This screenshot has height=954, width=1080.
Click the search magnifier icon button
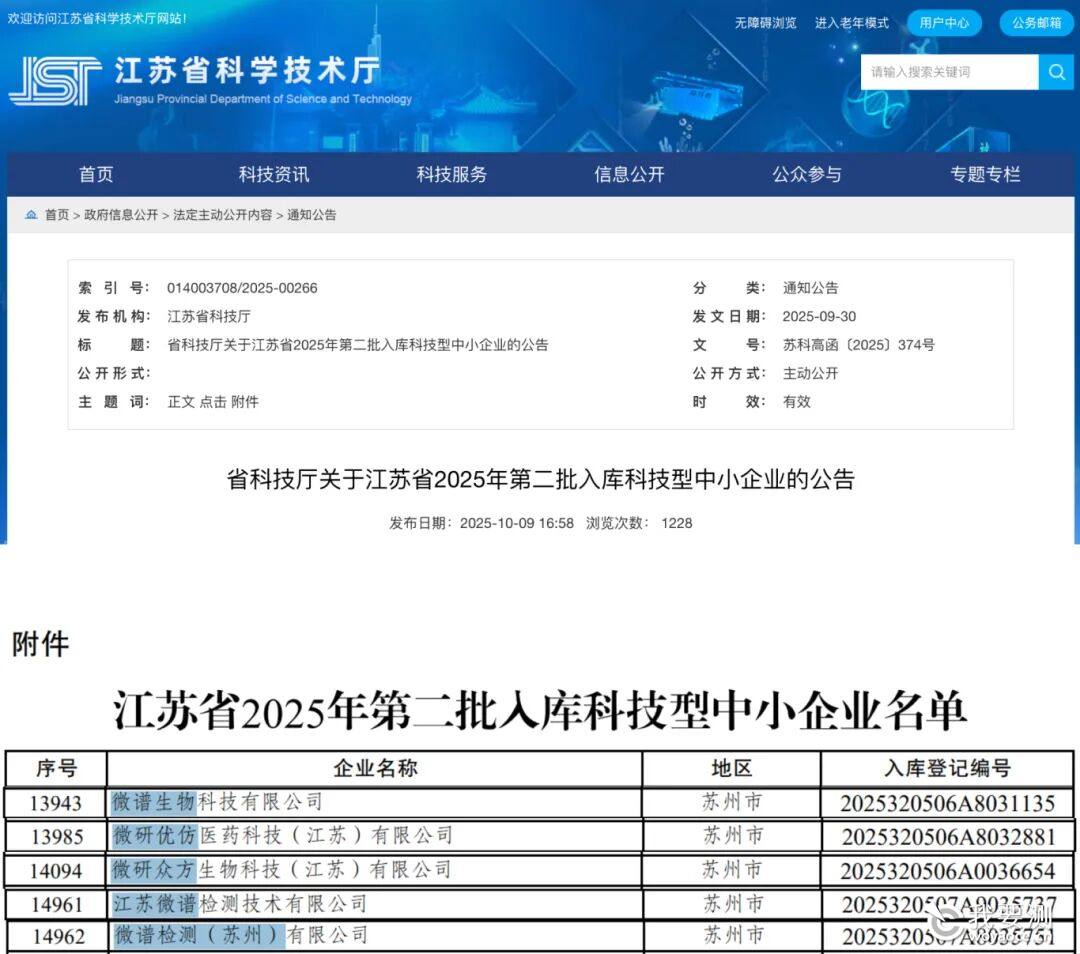(1056, 72)
